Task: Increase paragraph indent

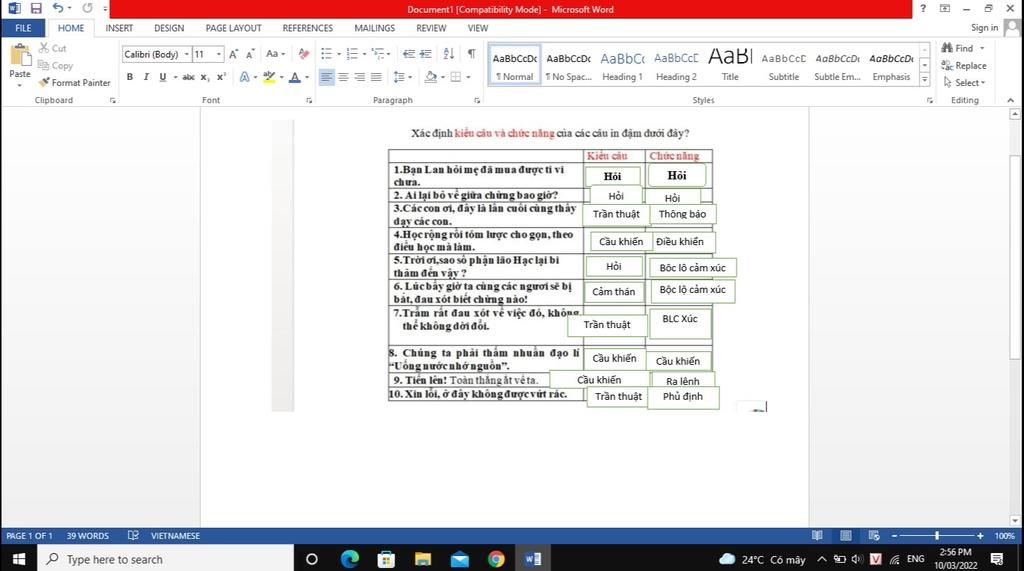Action: point(426,54)
